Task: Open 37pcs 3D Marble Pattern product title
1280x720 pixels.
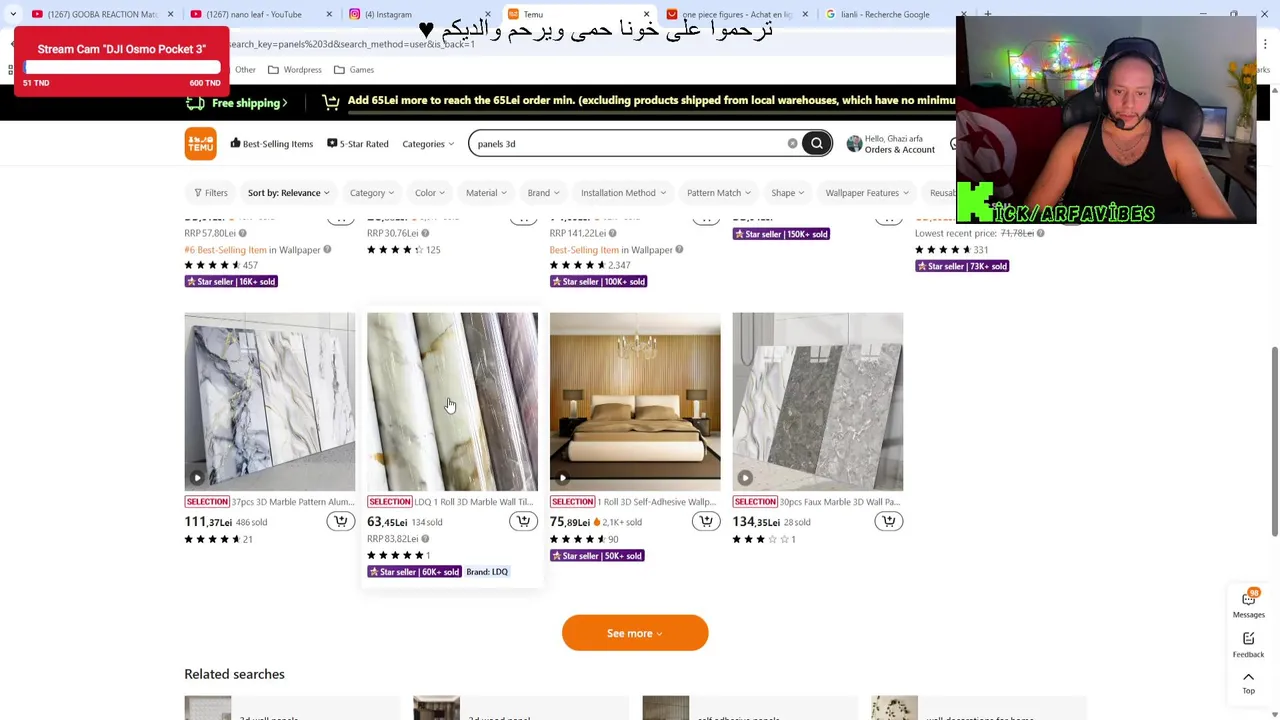Action: [x=292, y=502]
